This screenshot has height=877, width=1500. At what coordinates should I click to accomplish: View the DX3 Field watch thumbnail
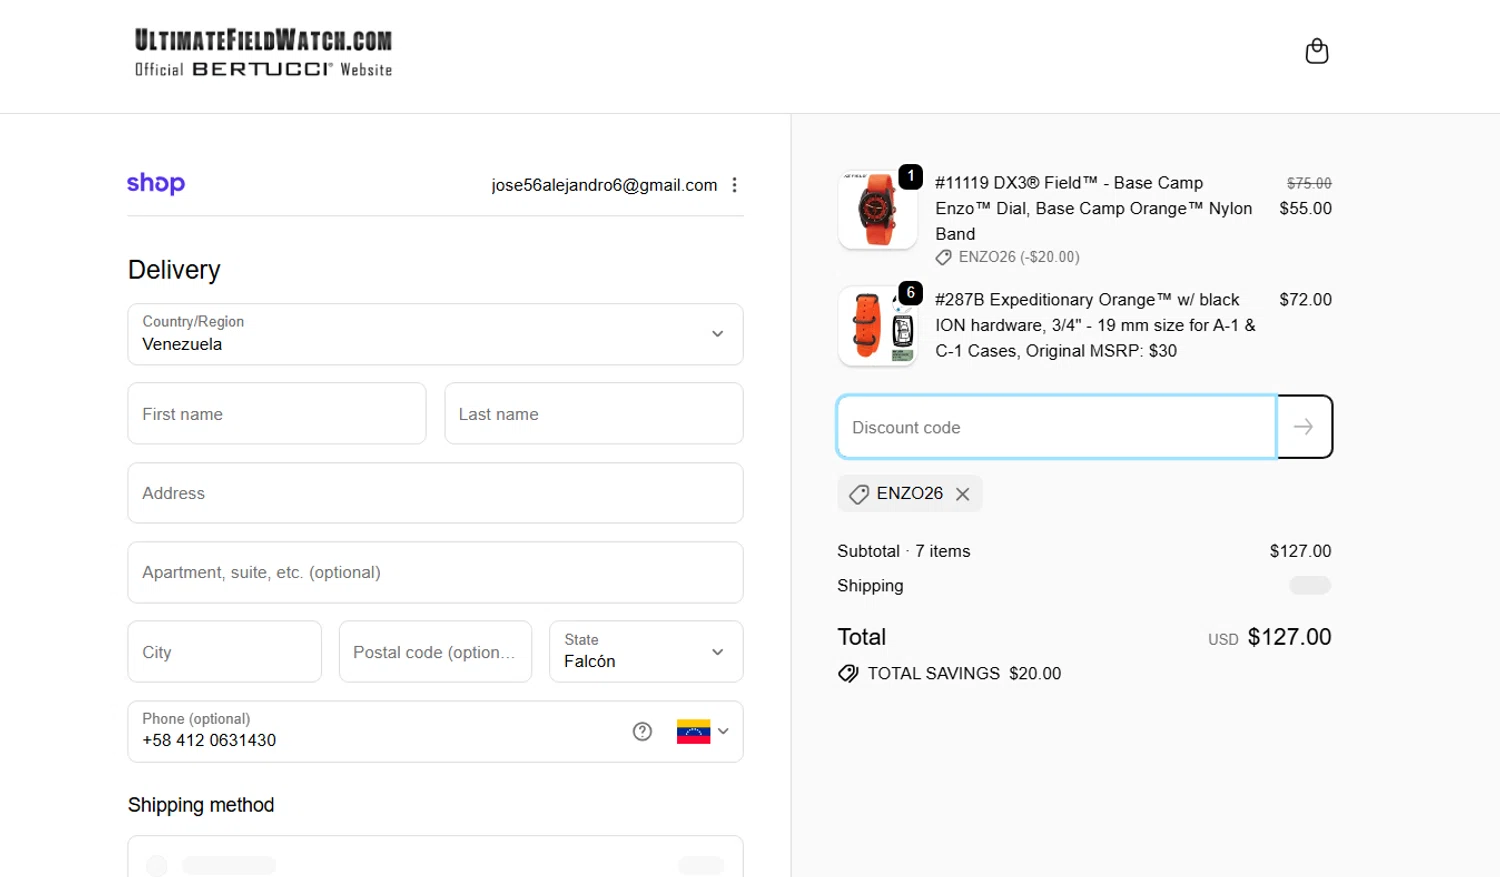pyautogui.click(x=878, y=209)
